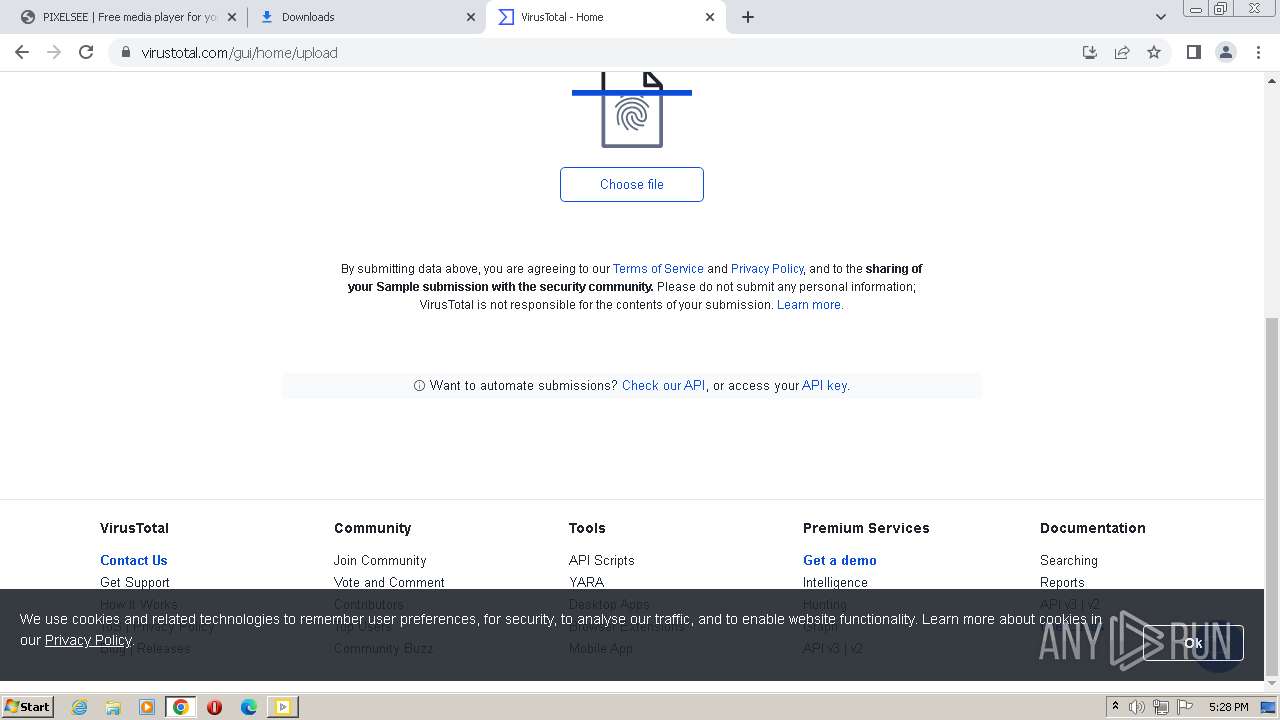Close the PIXELSEE tab
This screenshot has width=1280, height=720.
[232, 17]
